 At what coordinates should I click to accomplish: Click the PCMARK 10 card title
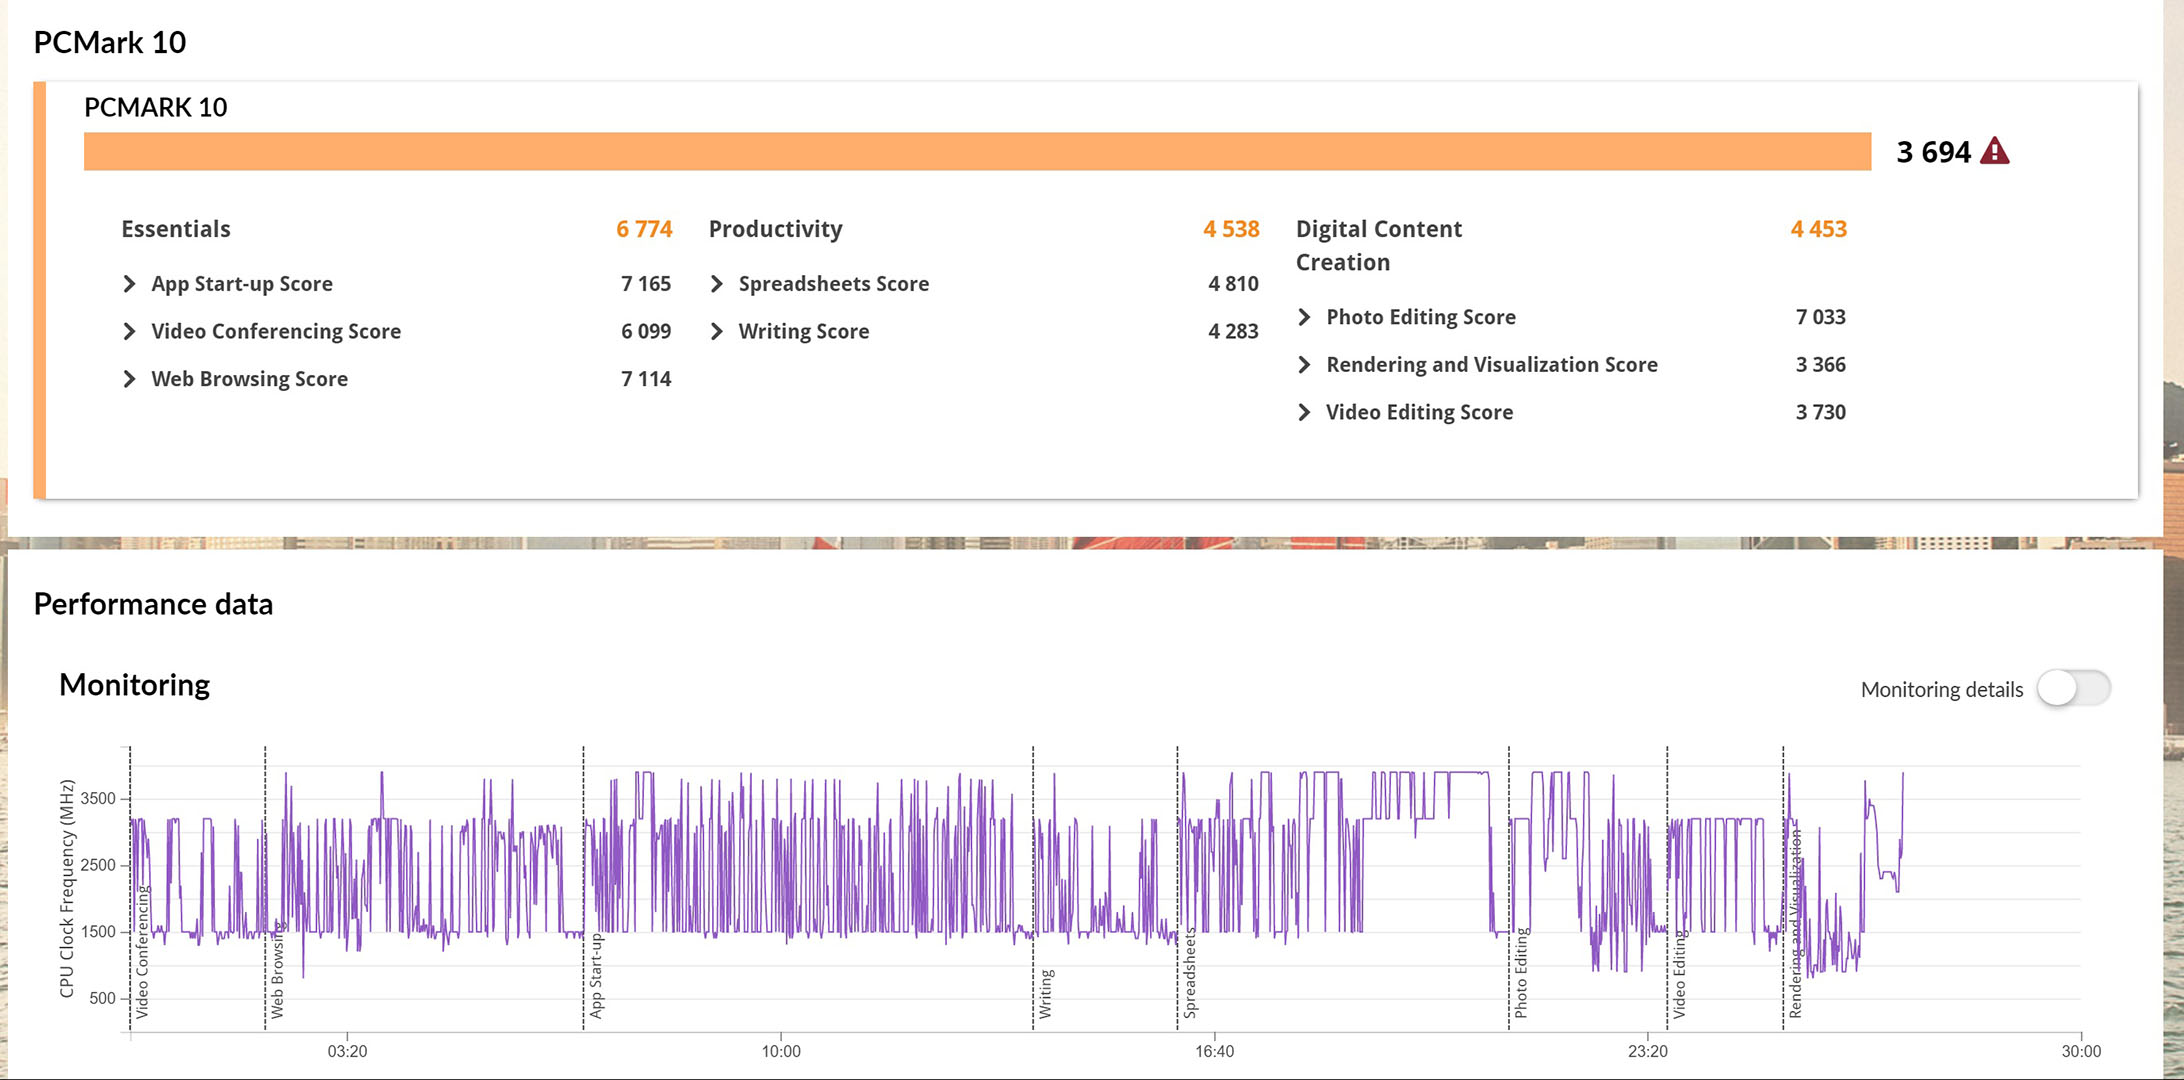click(156, 107)
